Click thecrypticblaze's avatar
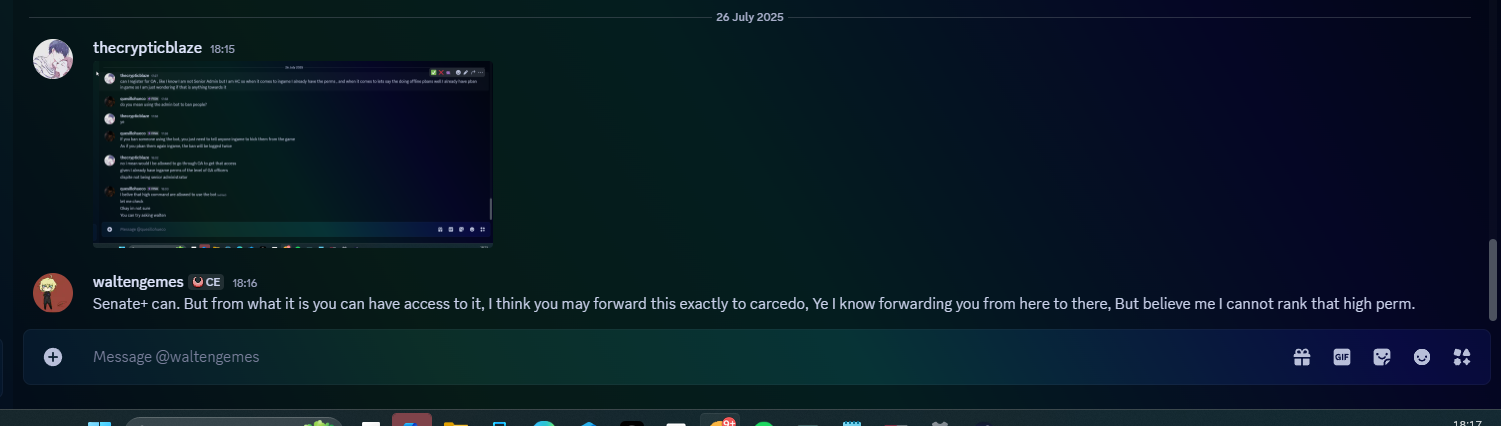The width and height of the screenshot is (1501, 426). coord(53,58)
